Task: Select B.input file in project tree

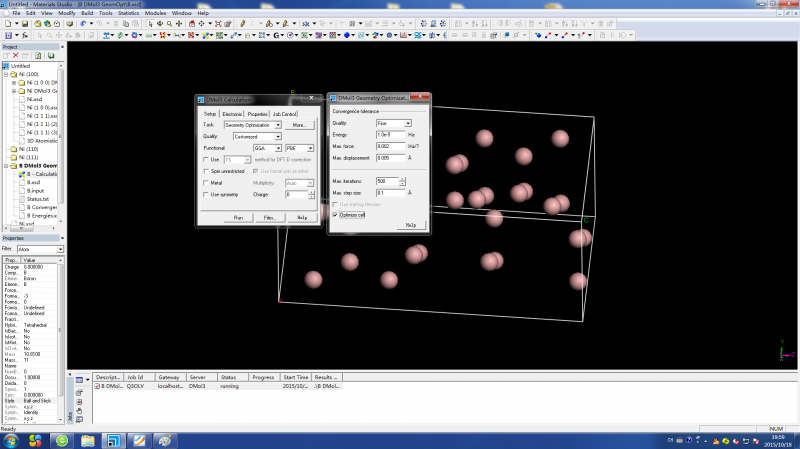Action: tap(35, 191)
